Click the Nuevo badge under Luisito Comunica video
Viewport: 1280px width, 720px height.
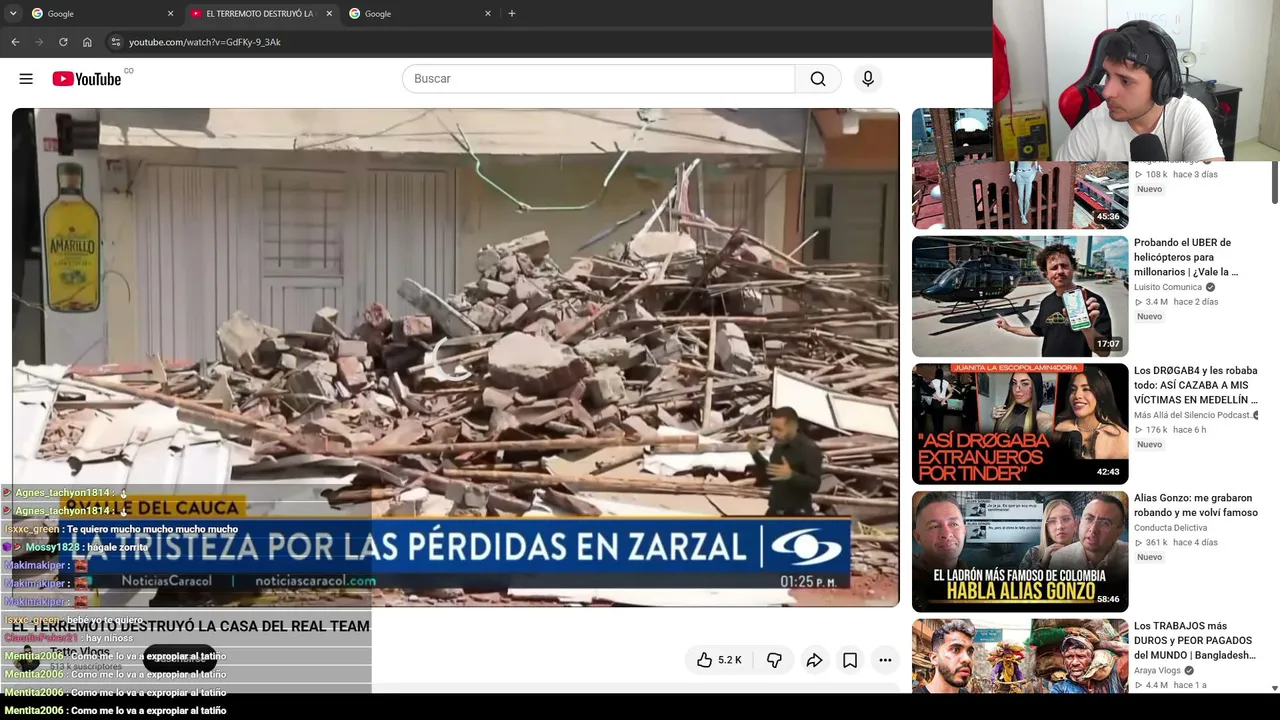click(1150, 317)
